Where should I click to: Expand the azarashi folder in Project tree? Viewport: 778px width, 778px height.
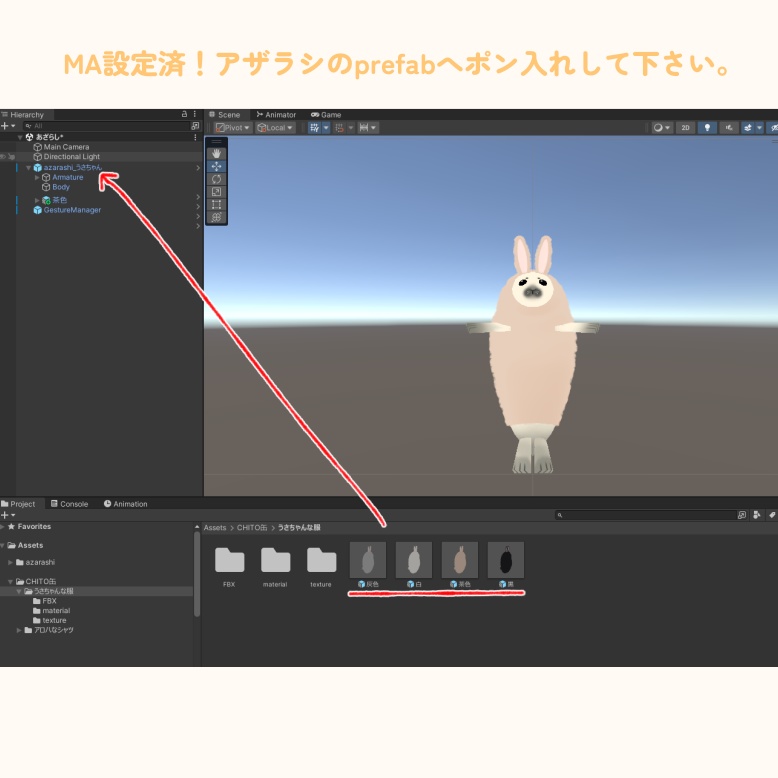tap(10, 562)
